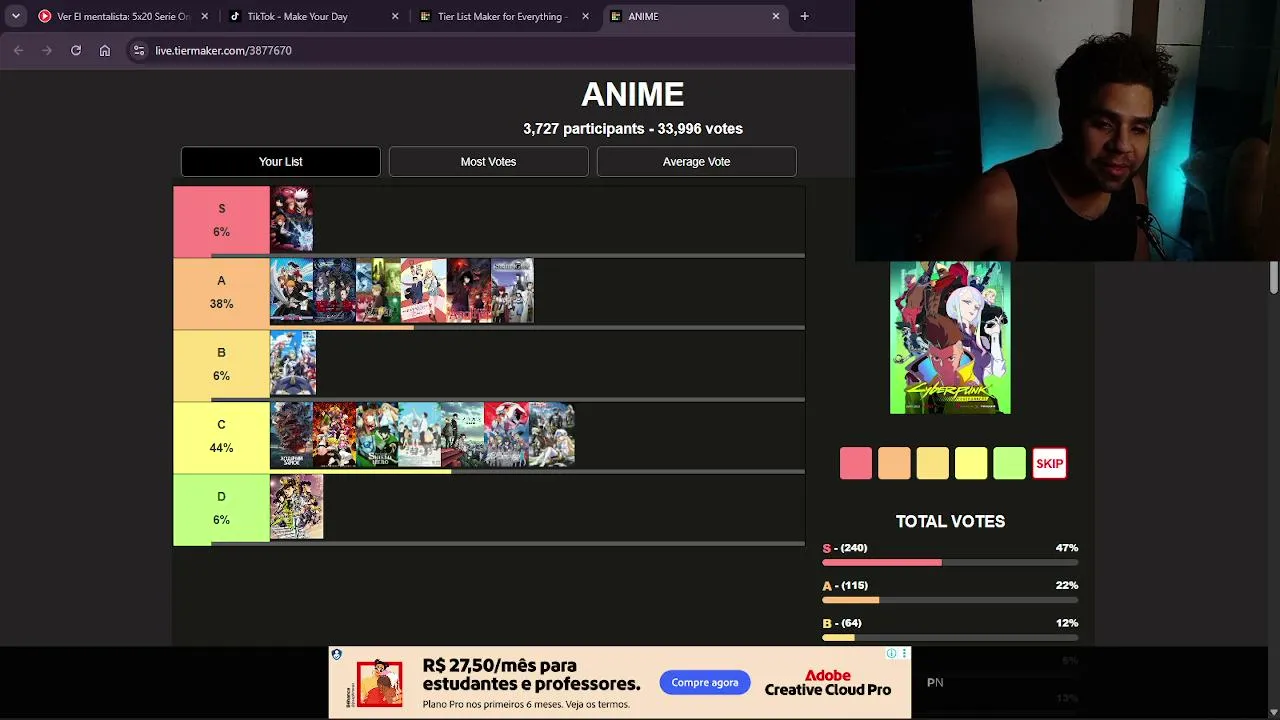Switch to the Ver El mentalista tab
This screenshot has height=720, width=1280.
(x=122, y=16)
